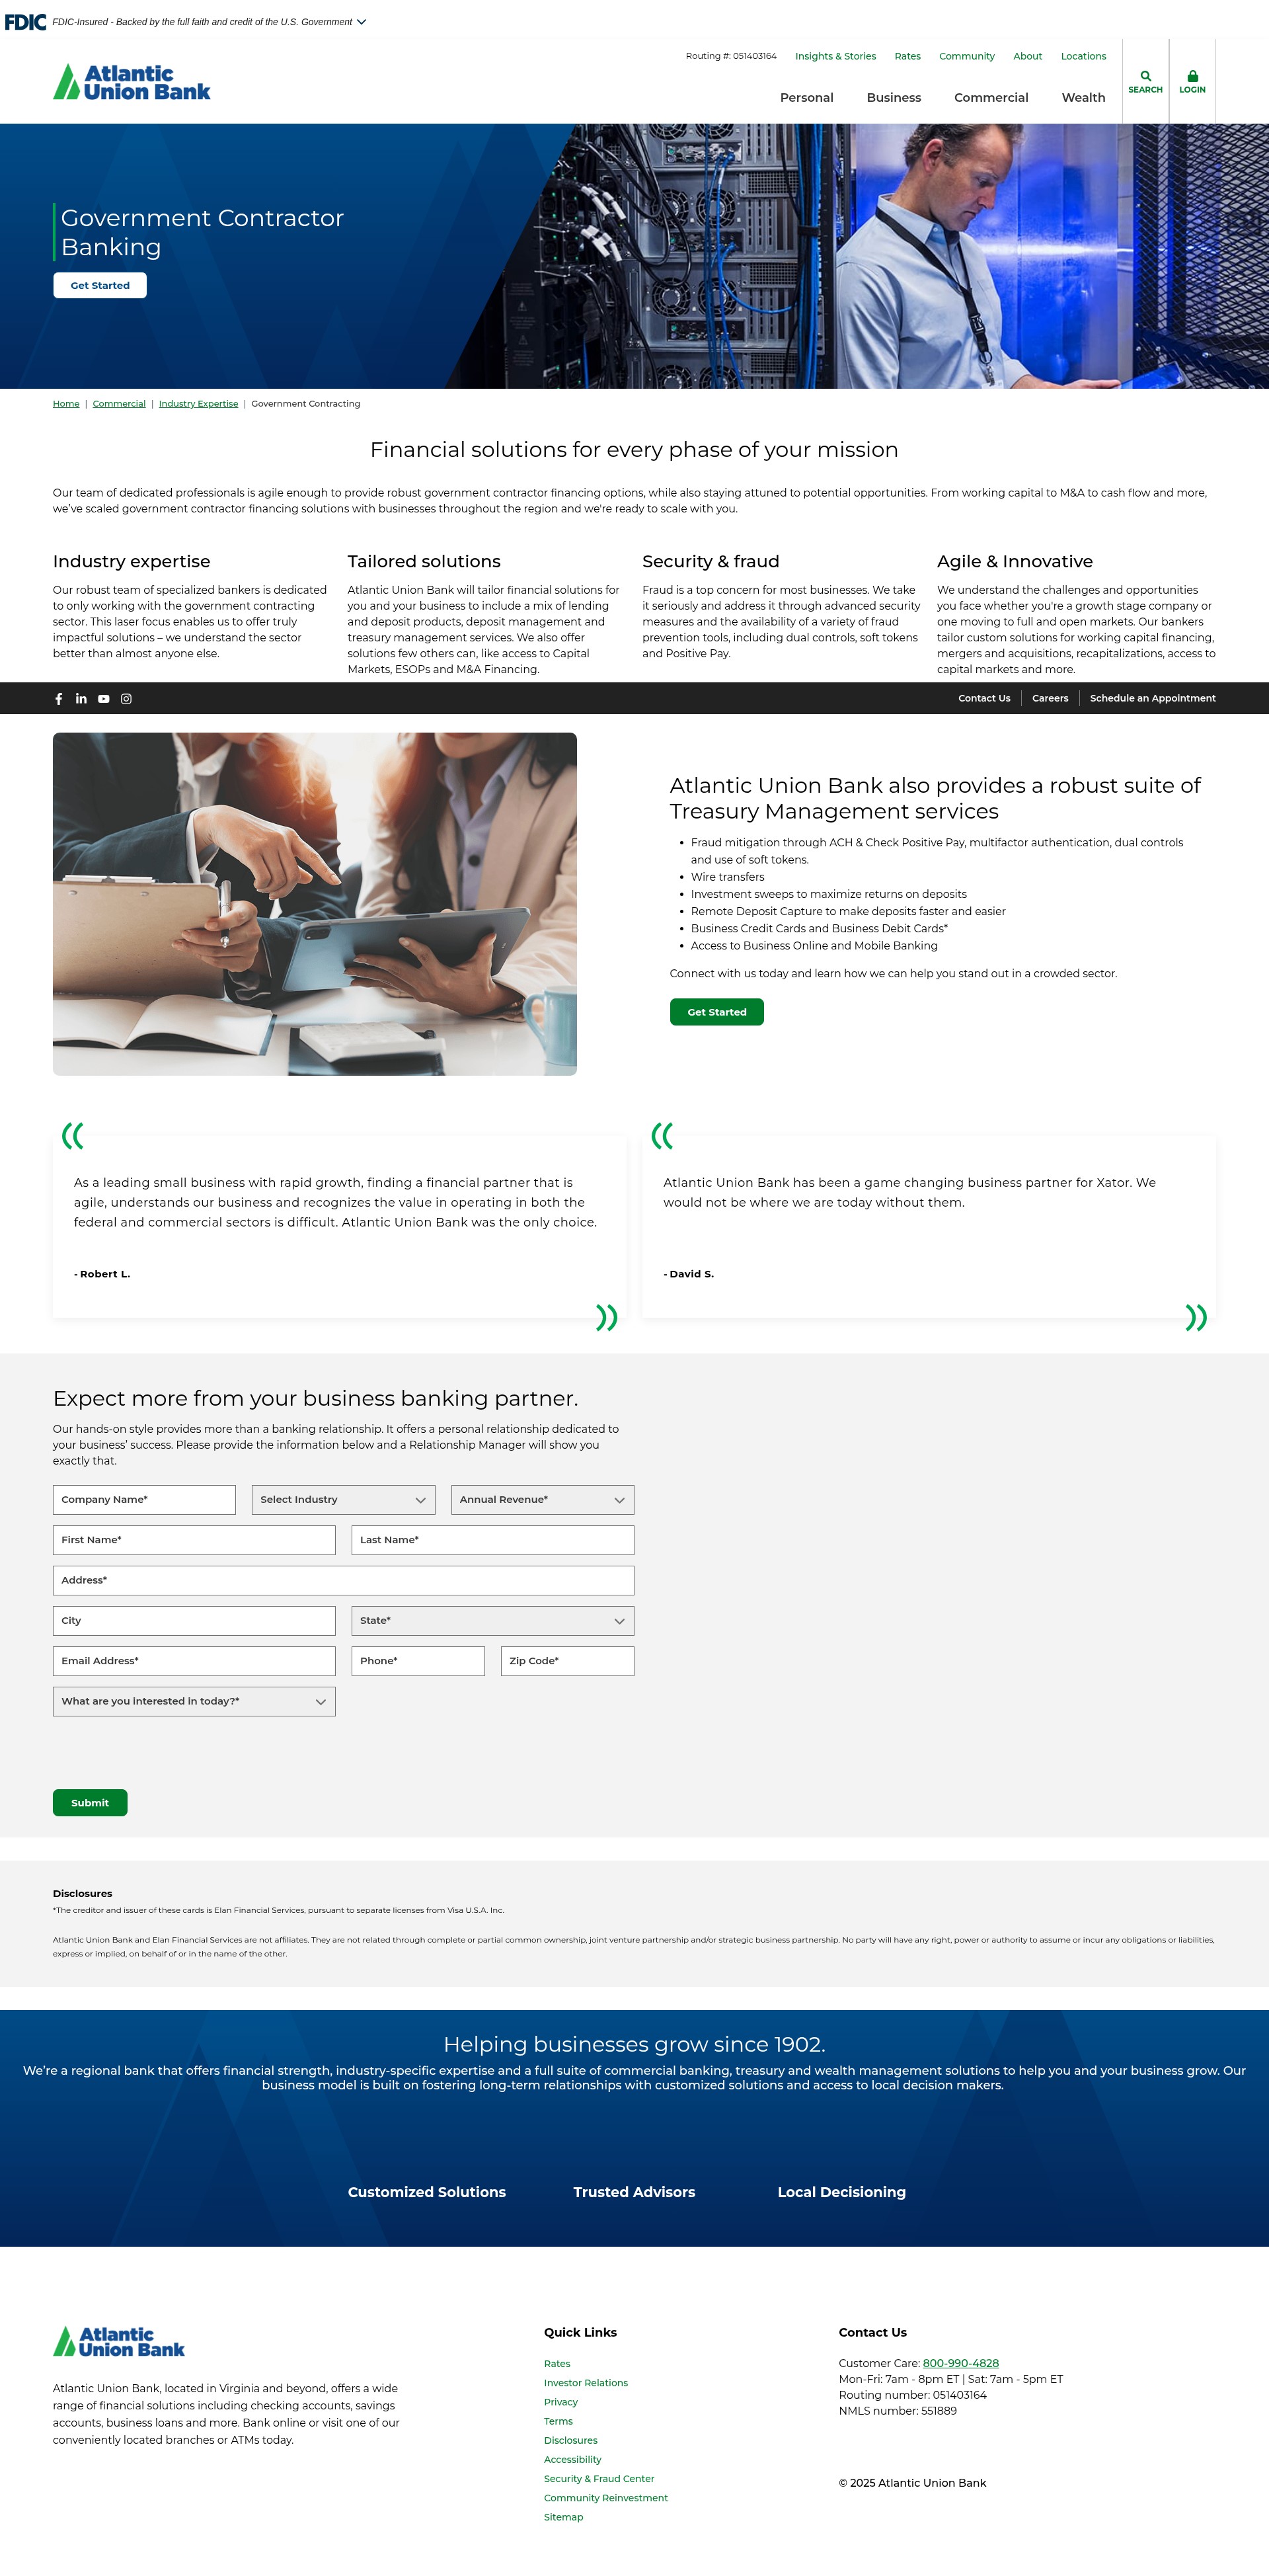Open Security & Fraud Center link
The image size is (1269, 2576).
pos(599,2479)
